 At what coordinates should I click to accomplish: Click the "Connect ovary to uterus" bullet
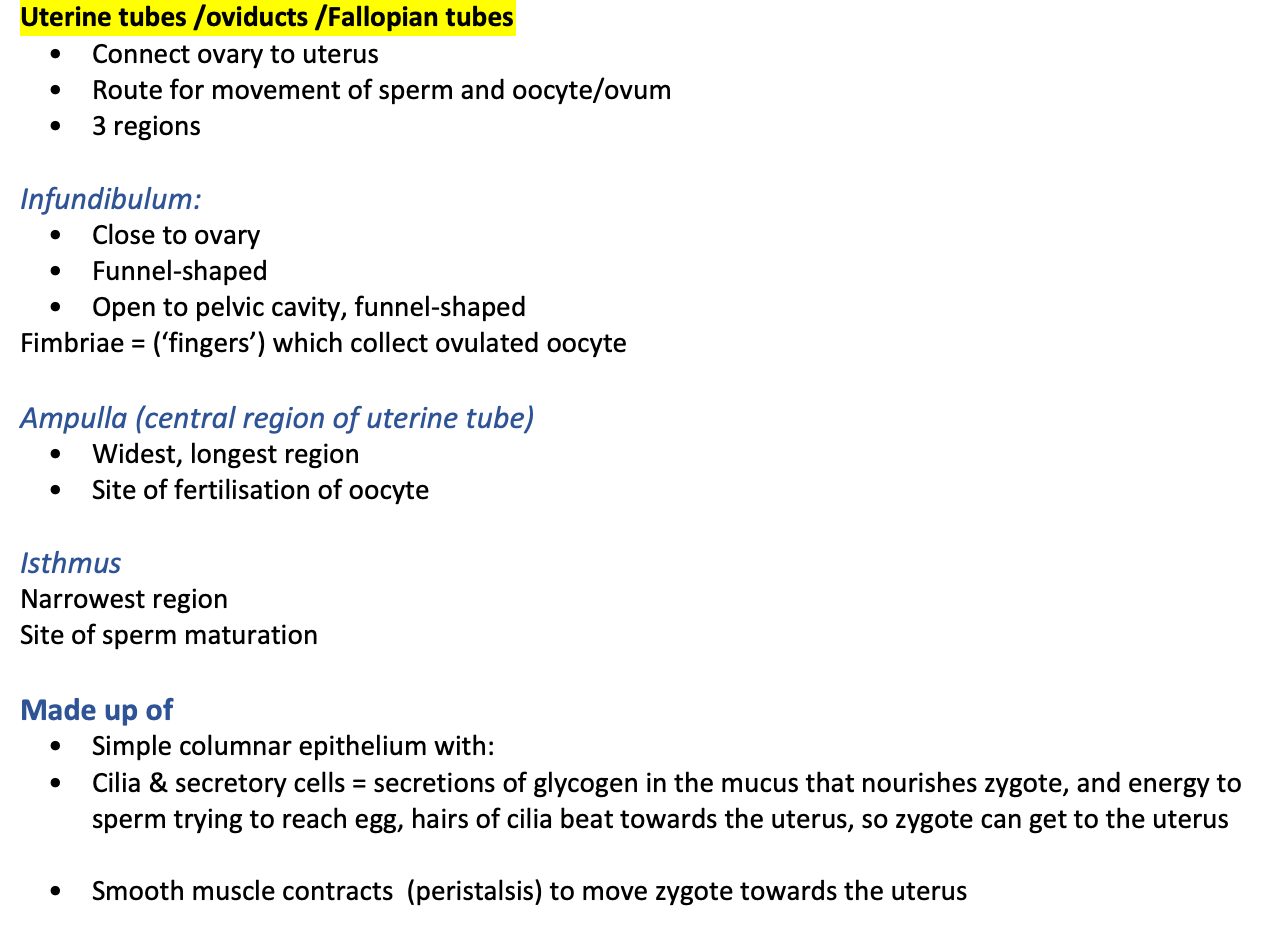pyautogui.click(x=235, y=54)
